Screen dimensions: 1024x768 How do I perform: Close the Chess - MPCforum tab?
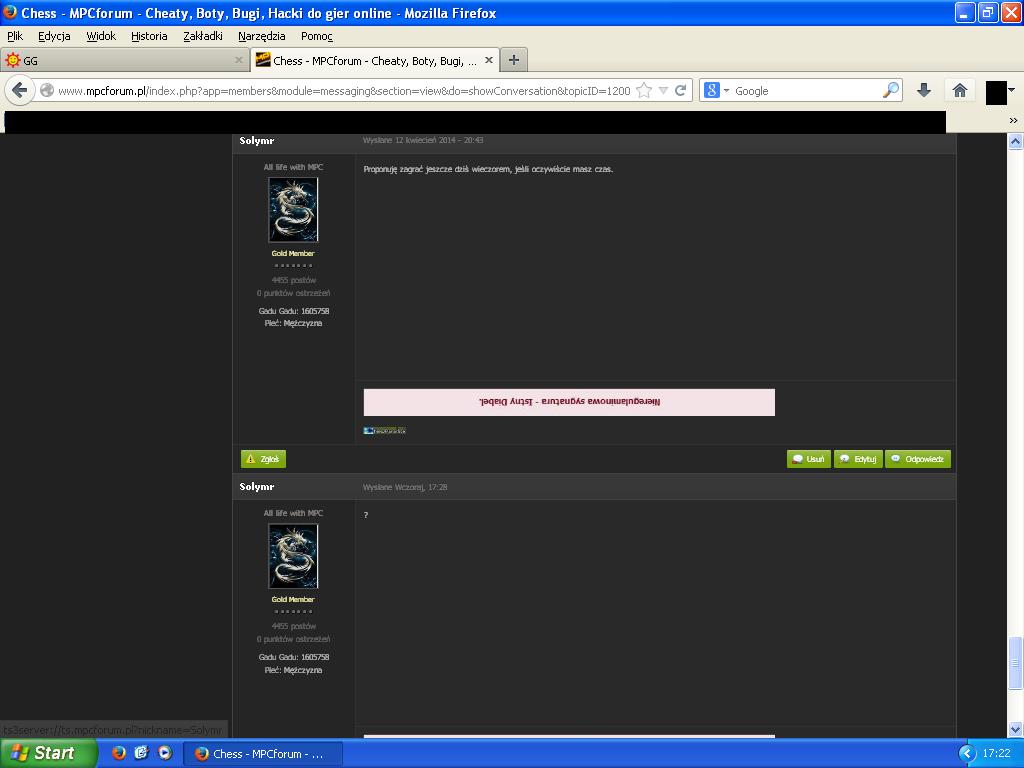488,60
